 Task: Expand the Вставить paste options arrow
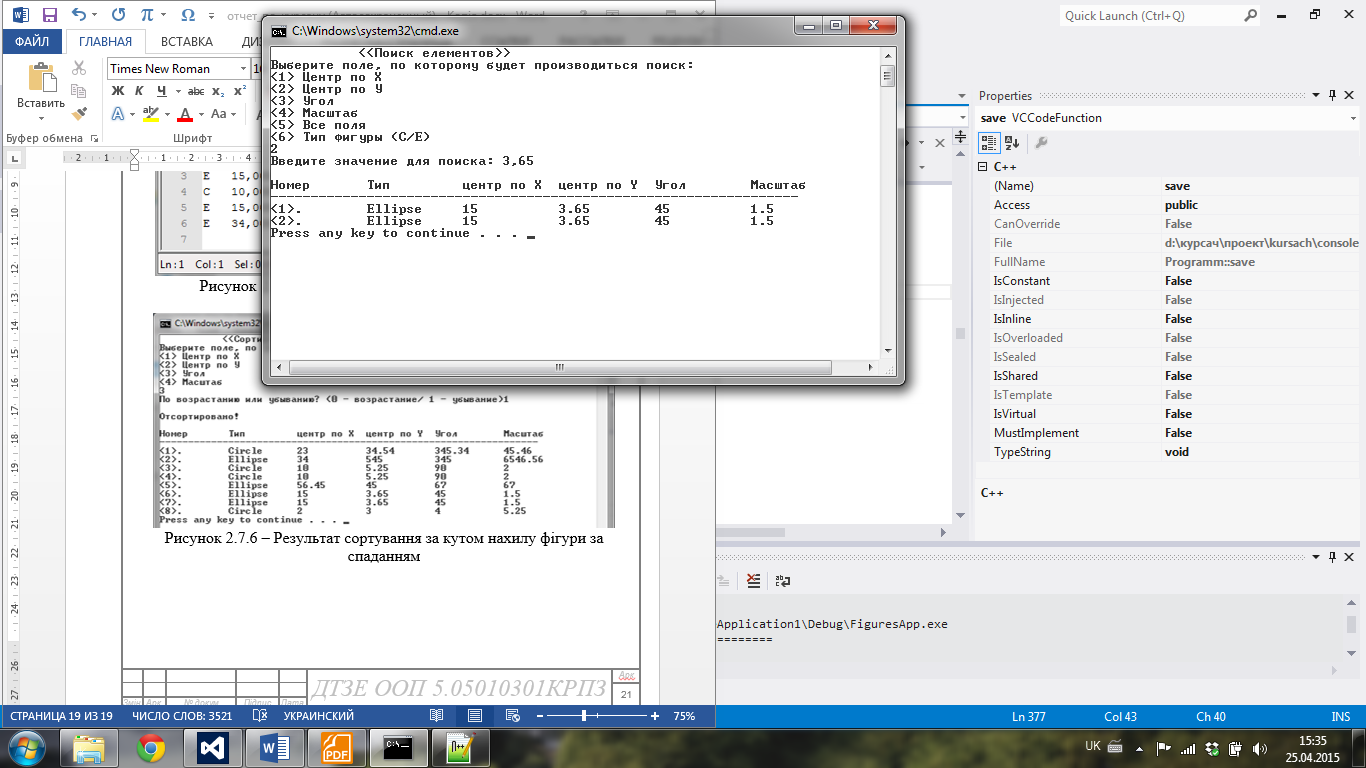coord(41,116)
